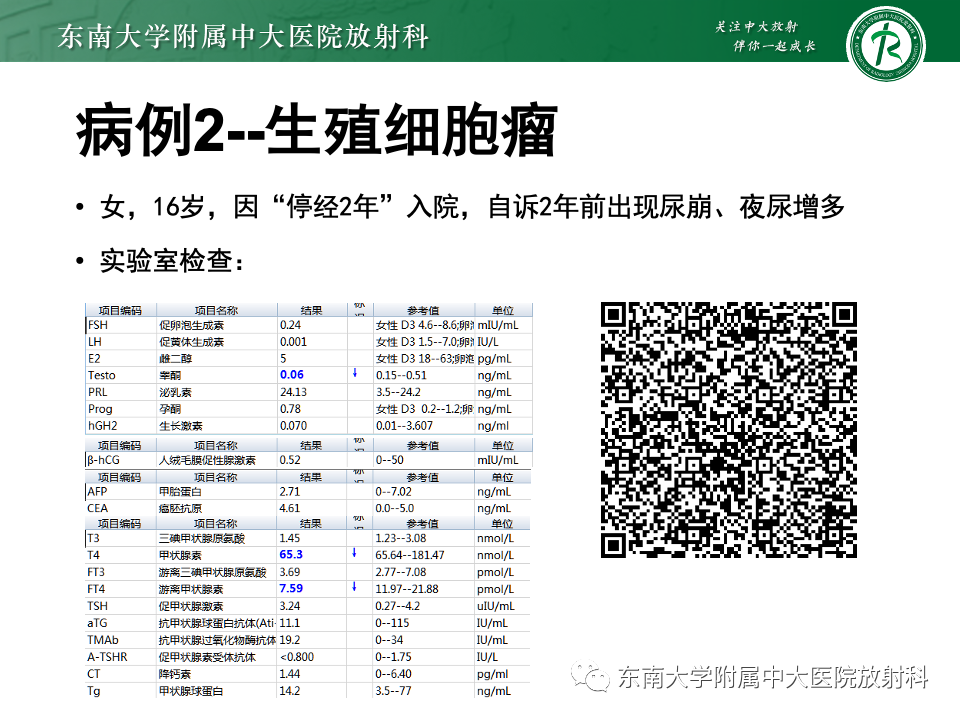Image resolution: width=960 pixels, height=720 pixels.
Task: Click the test name 降钙素
Action: coord(175,674)
